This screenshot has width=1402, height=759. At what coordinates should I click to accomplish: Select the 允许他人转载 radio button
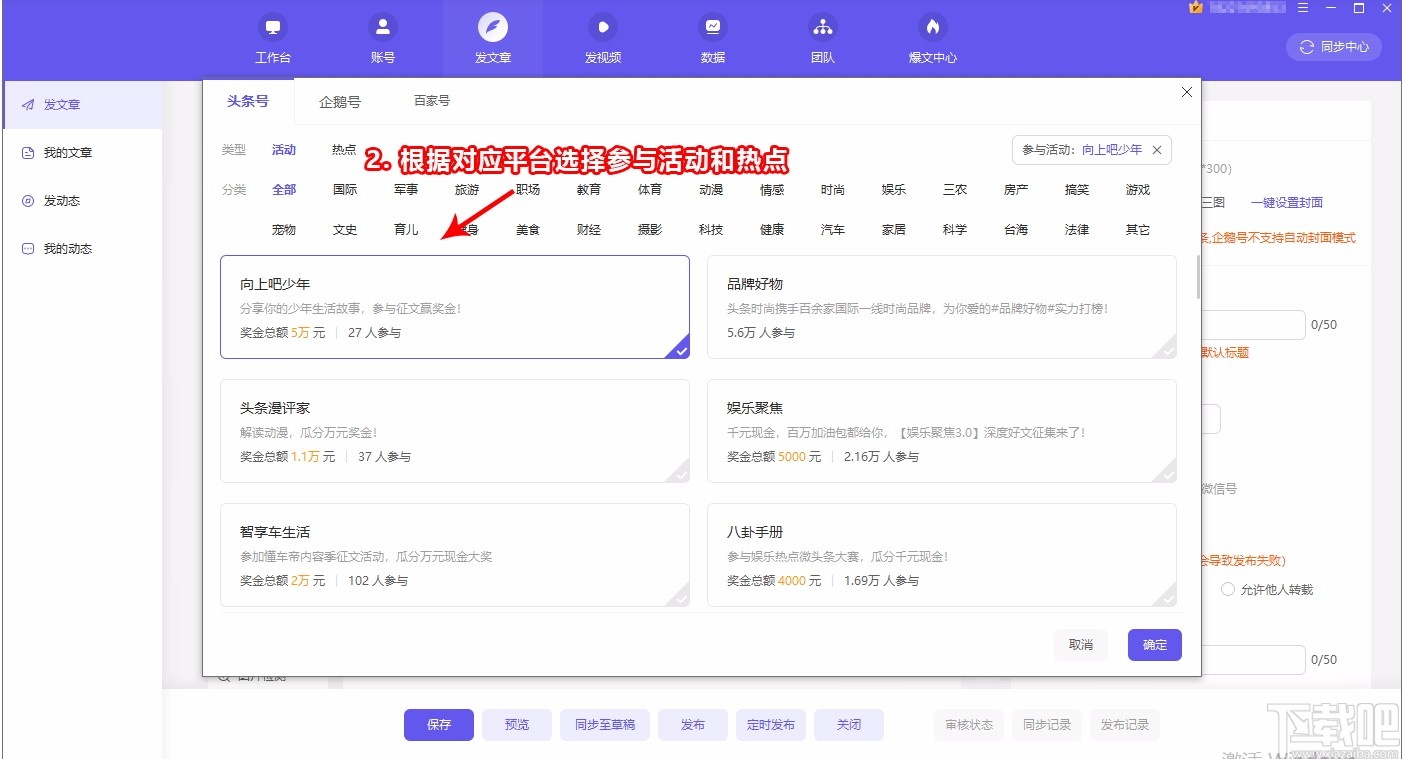click(1228, 589)
